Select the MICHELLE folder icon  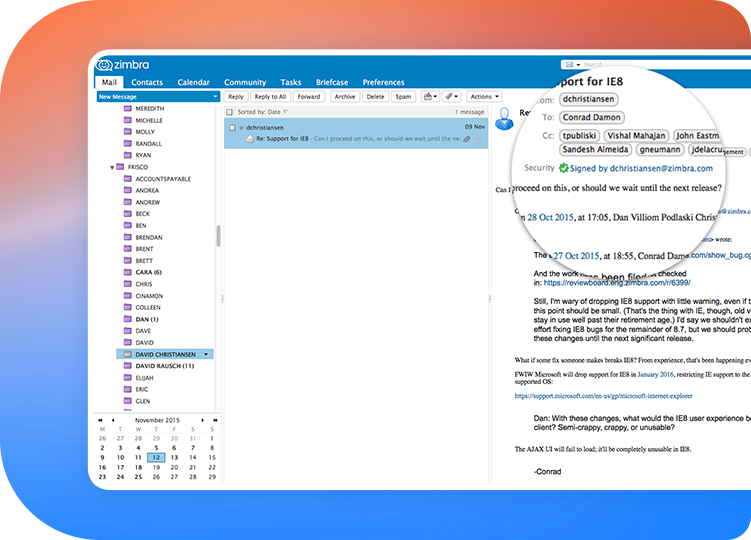(127, 120)
